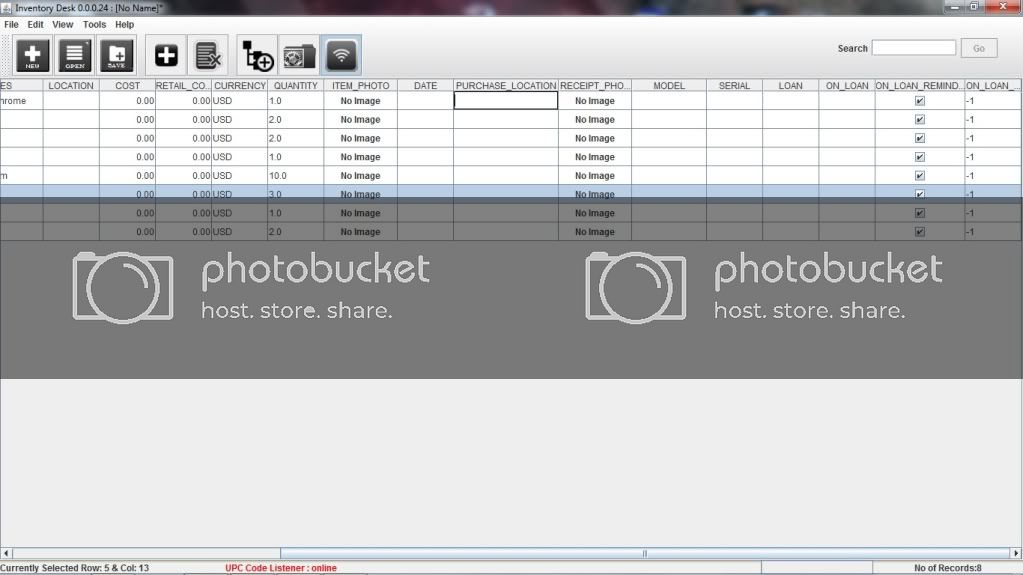Click 'No of Records:8' status text
This screenshot has height=575, width=1023.
point(947,568)
